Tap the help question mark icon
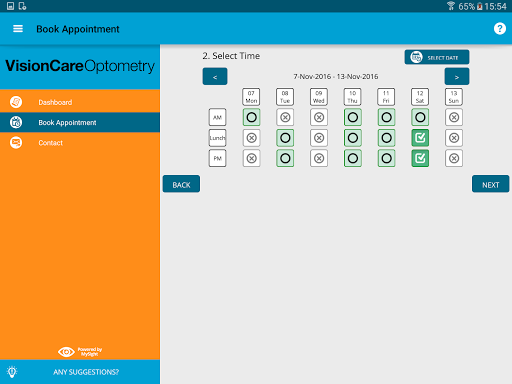 [499, 29]
